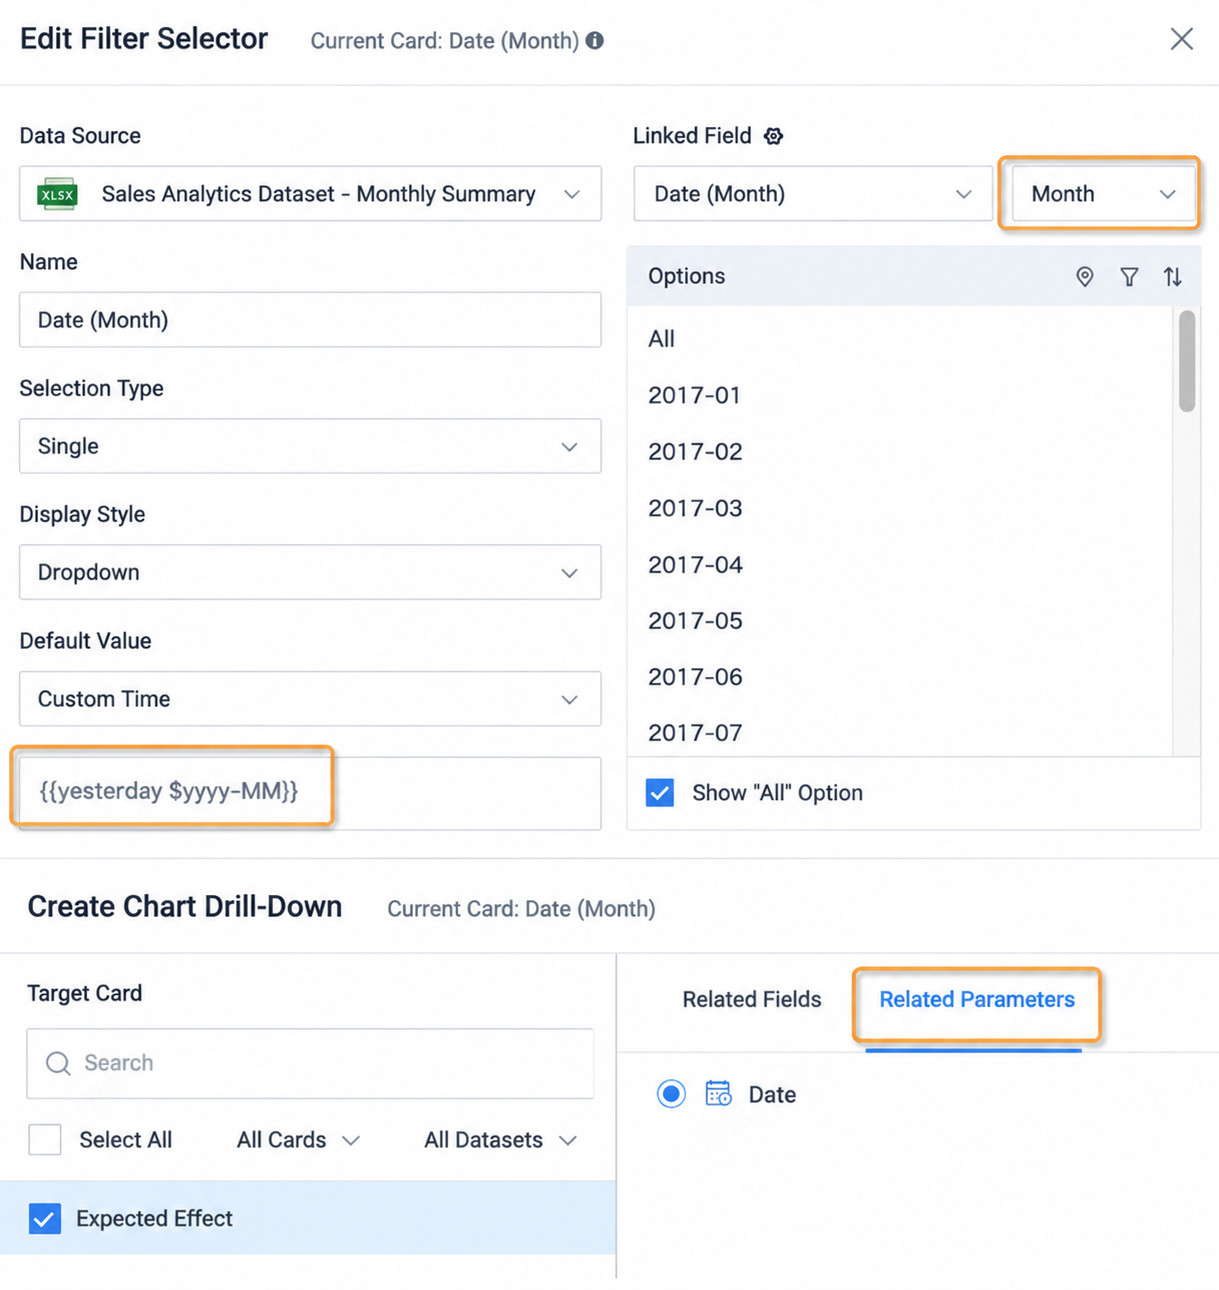
Task: Open the All Datasets filter dropdown
Action: pos(501,1140)
